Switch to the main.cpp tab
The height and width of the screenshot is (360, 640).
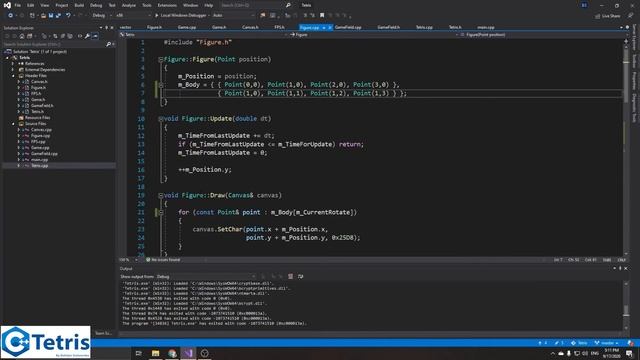point(486,27)
